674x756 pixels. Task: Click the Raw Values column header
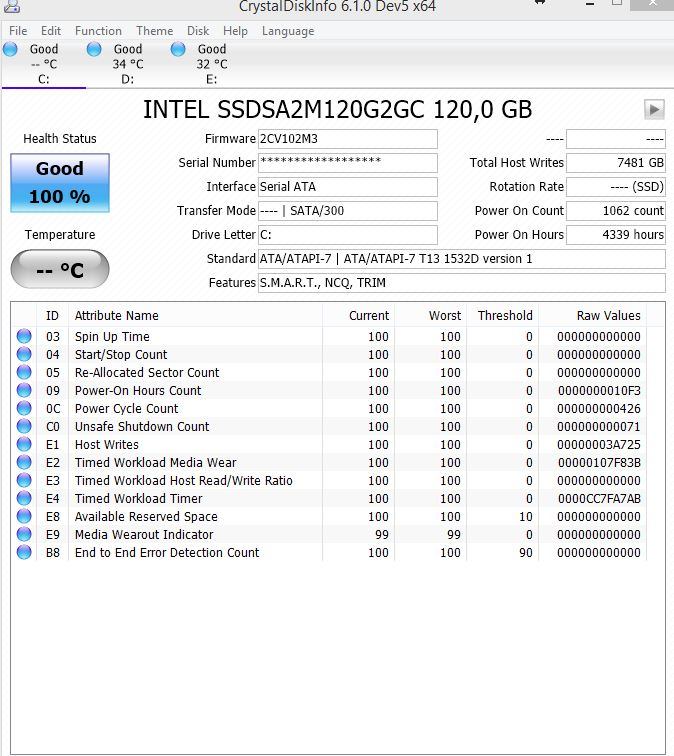pos(593,315)
